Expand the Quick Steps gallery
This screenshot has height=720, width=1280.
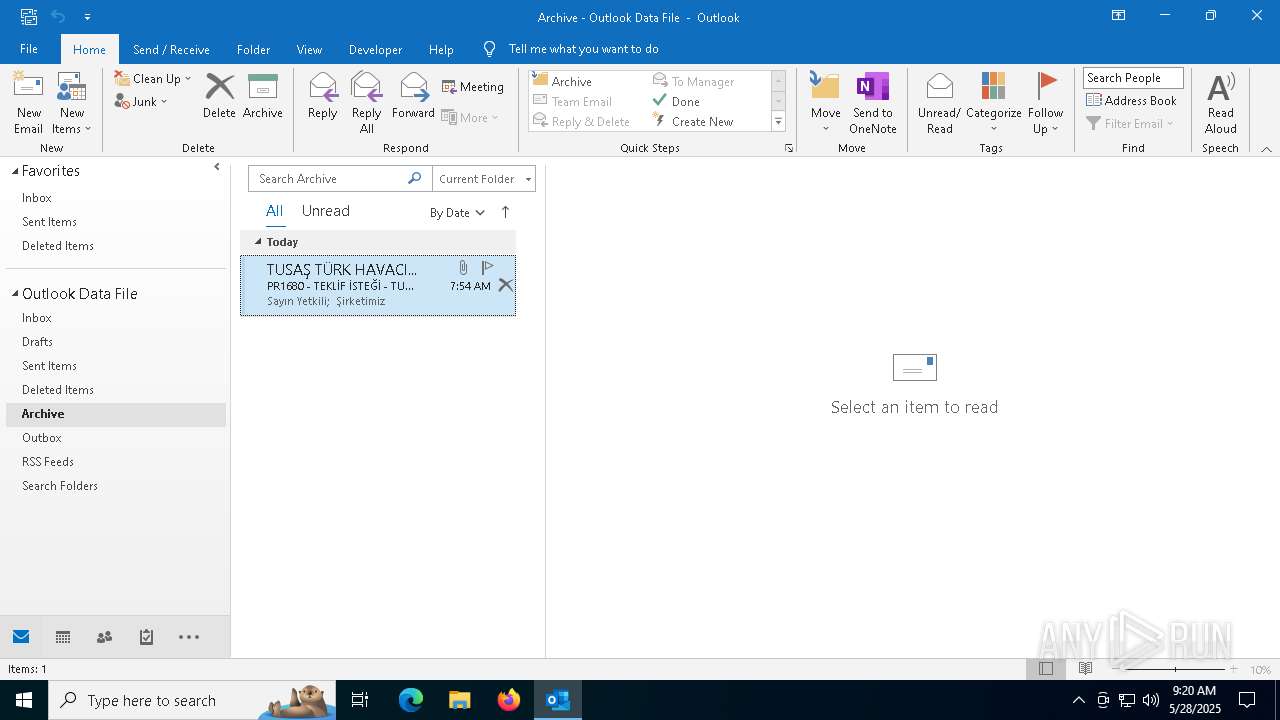[x=778, y=122]
